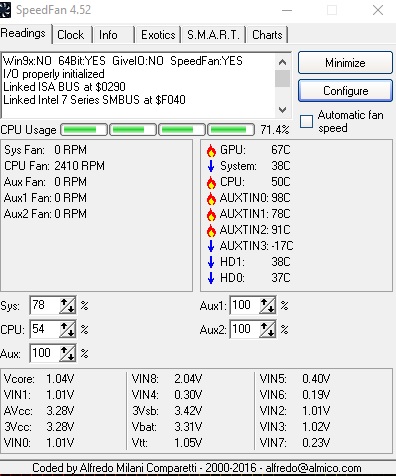Click the Aux1 speed field showing 100
Image resolution: width=396 pixels, height=476 pixels.
tap(245, 305)
